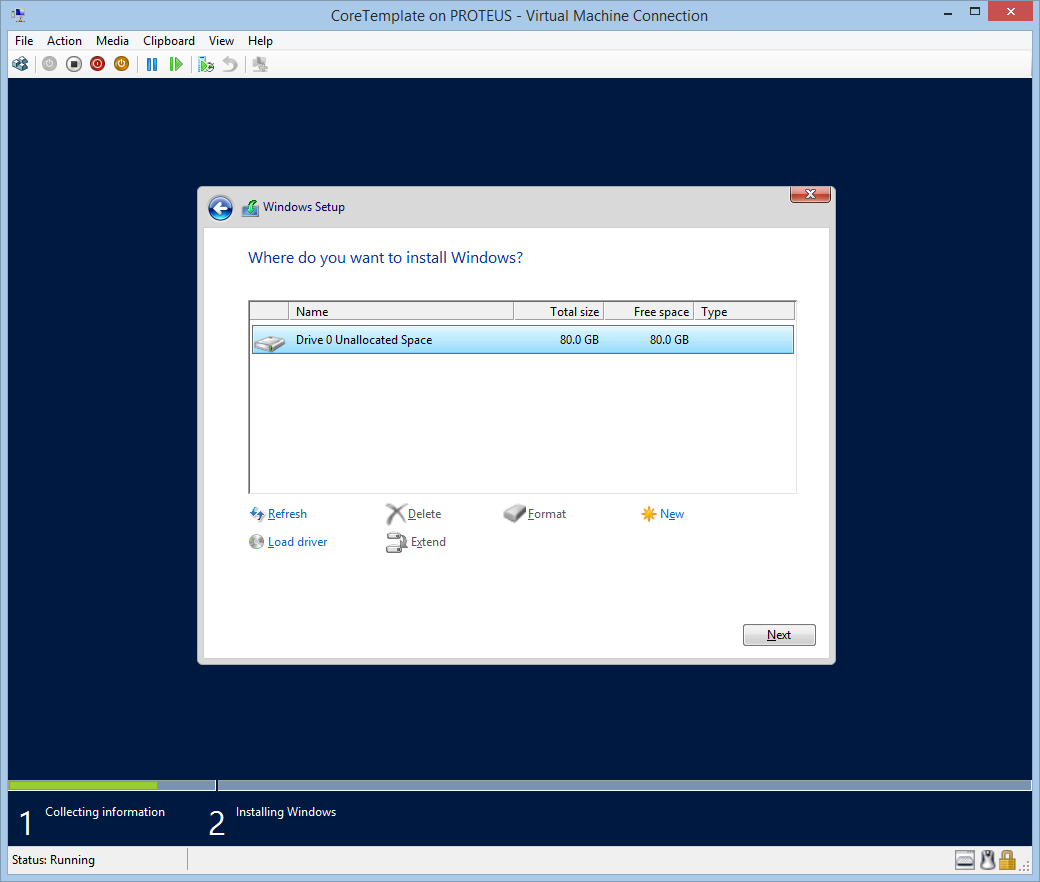Click the orange Save state icon
Screen dimensions: 1040x882
point(121,64)
